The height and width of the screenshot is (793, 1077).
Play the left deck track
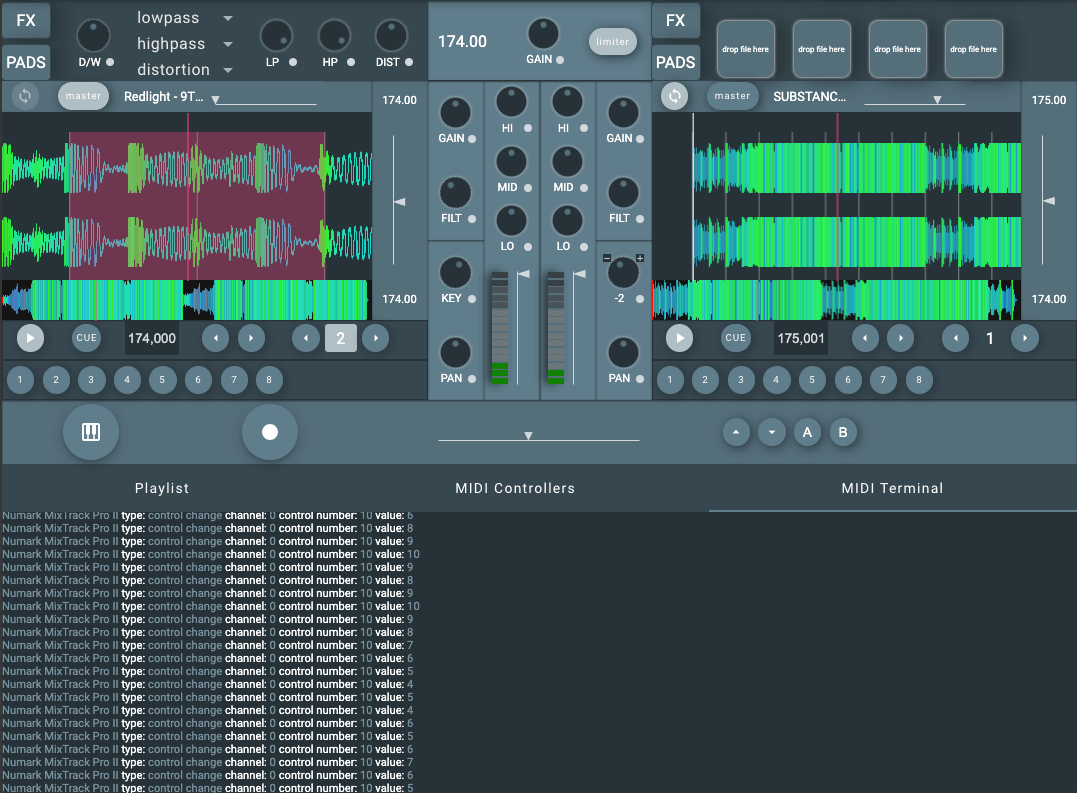[30, 338]
